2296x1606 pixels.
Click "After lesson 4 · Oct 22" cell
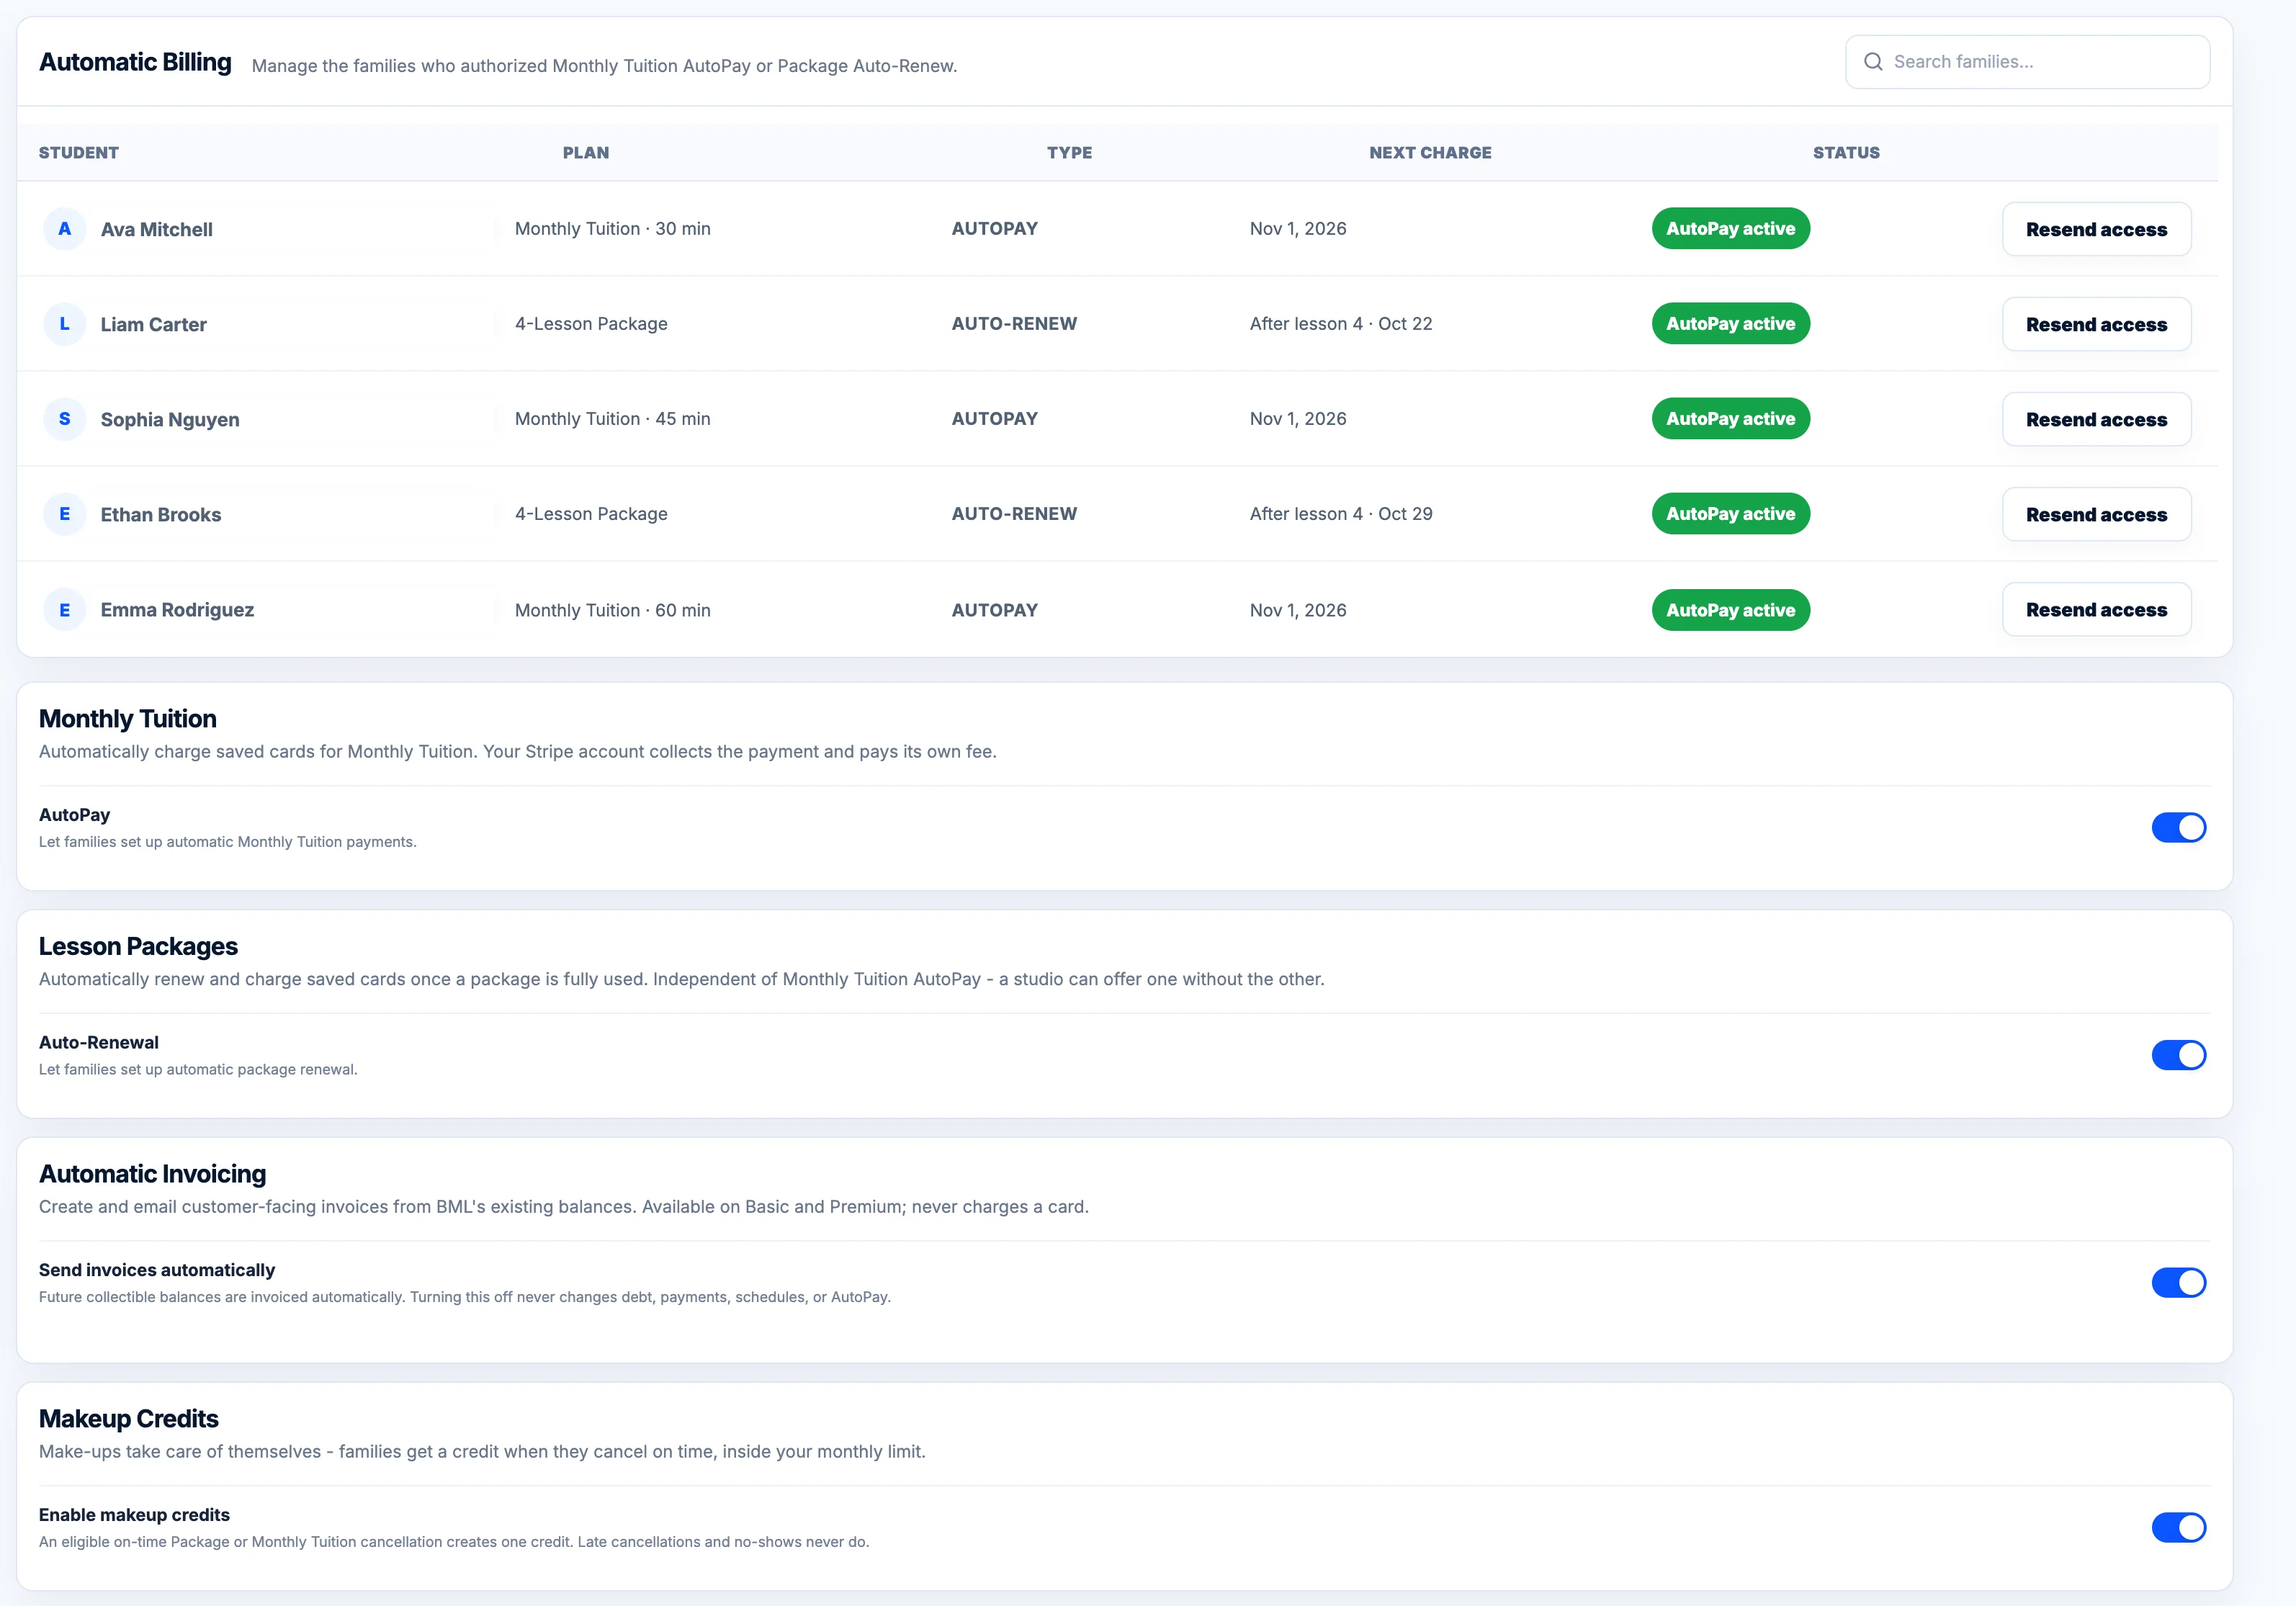point(1341,324)
